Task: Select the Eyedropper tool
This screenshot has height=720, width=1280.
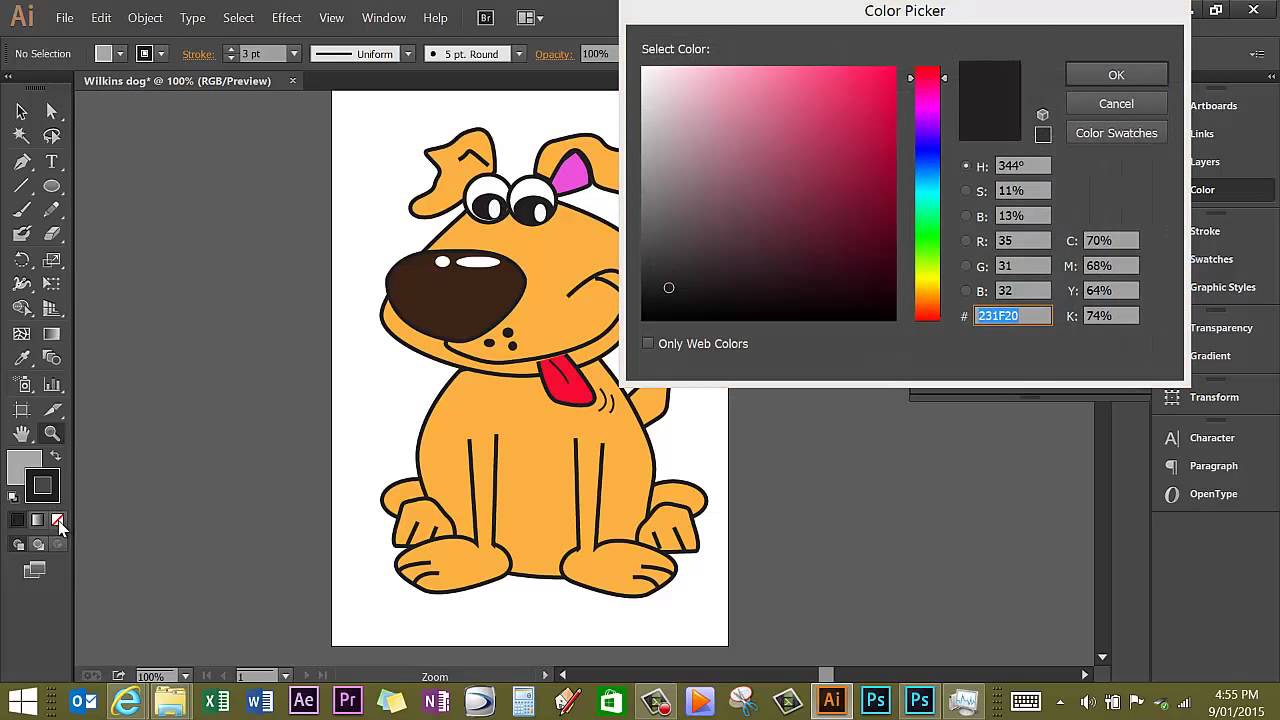Action: (x=21, y=359)
